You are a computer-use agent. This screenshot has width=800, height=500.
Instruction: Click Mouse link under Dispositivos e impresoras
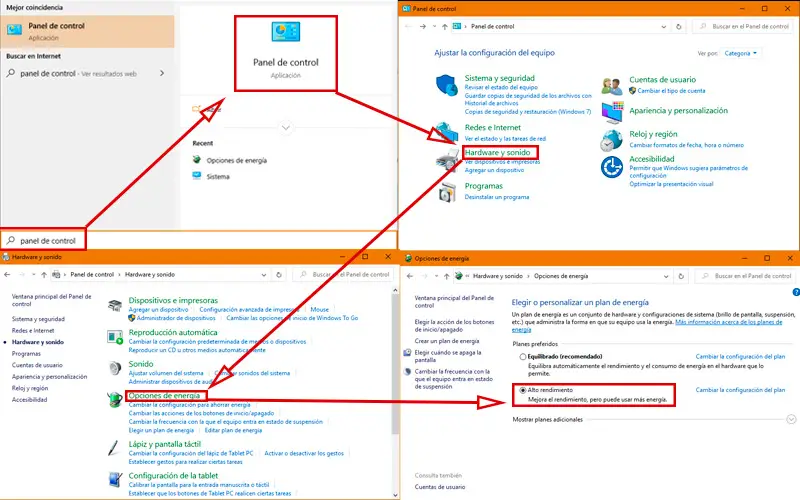click(x=320, y=309)
